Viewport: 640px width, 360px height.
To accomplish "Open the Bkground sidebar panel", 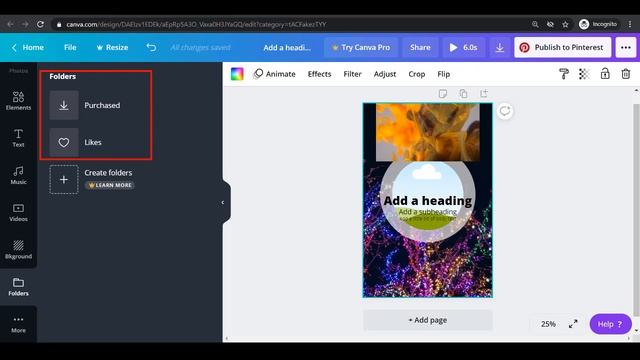I will (x=18, y=249).
